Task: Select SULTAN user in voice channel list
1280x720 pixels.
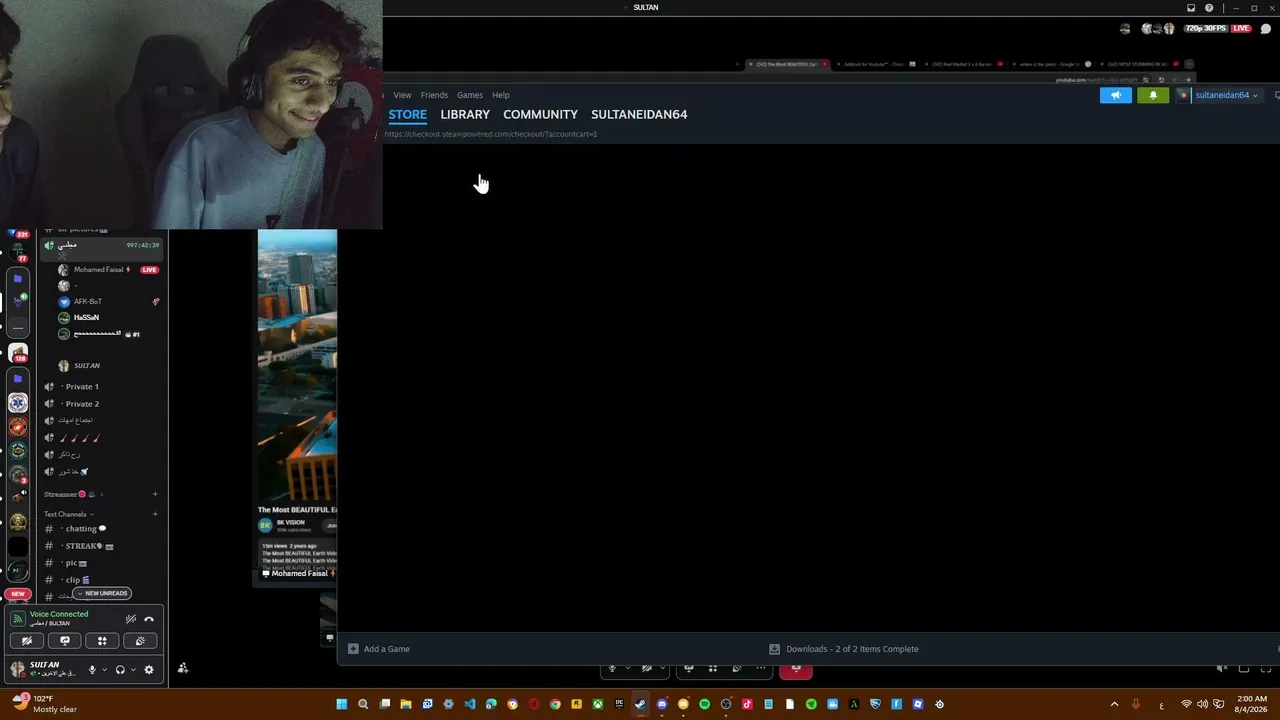Action: coord(86,366)
